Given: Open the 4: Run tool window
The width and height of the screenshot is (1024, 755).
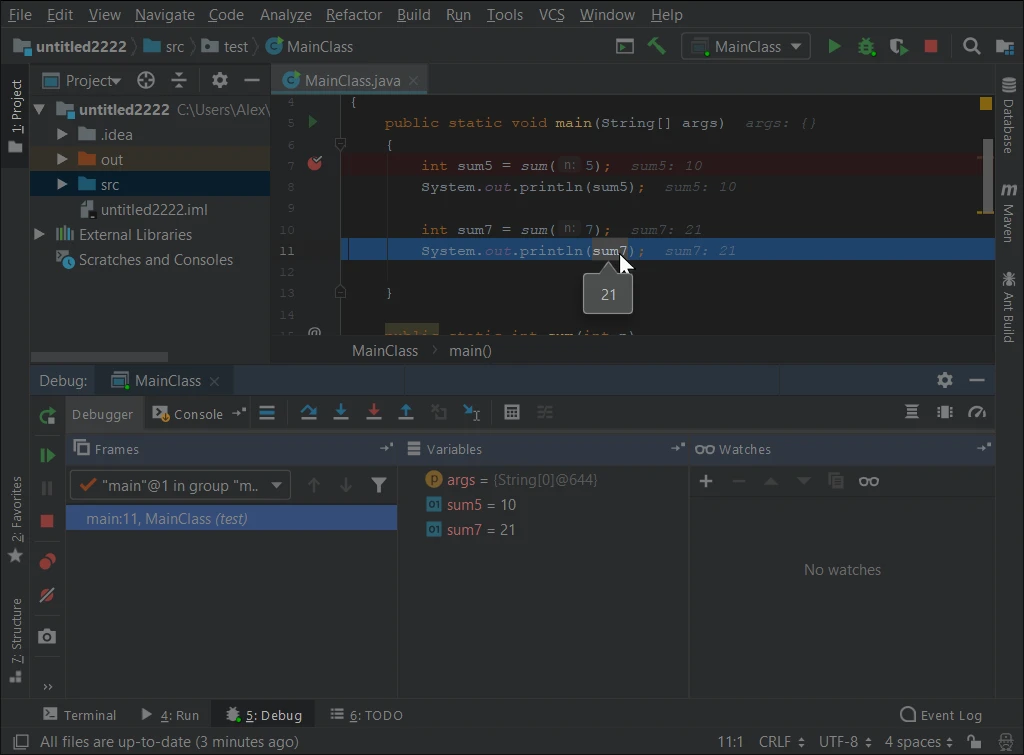Looking at the screenshot, I should [170, 715].
